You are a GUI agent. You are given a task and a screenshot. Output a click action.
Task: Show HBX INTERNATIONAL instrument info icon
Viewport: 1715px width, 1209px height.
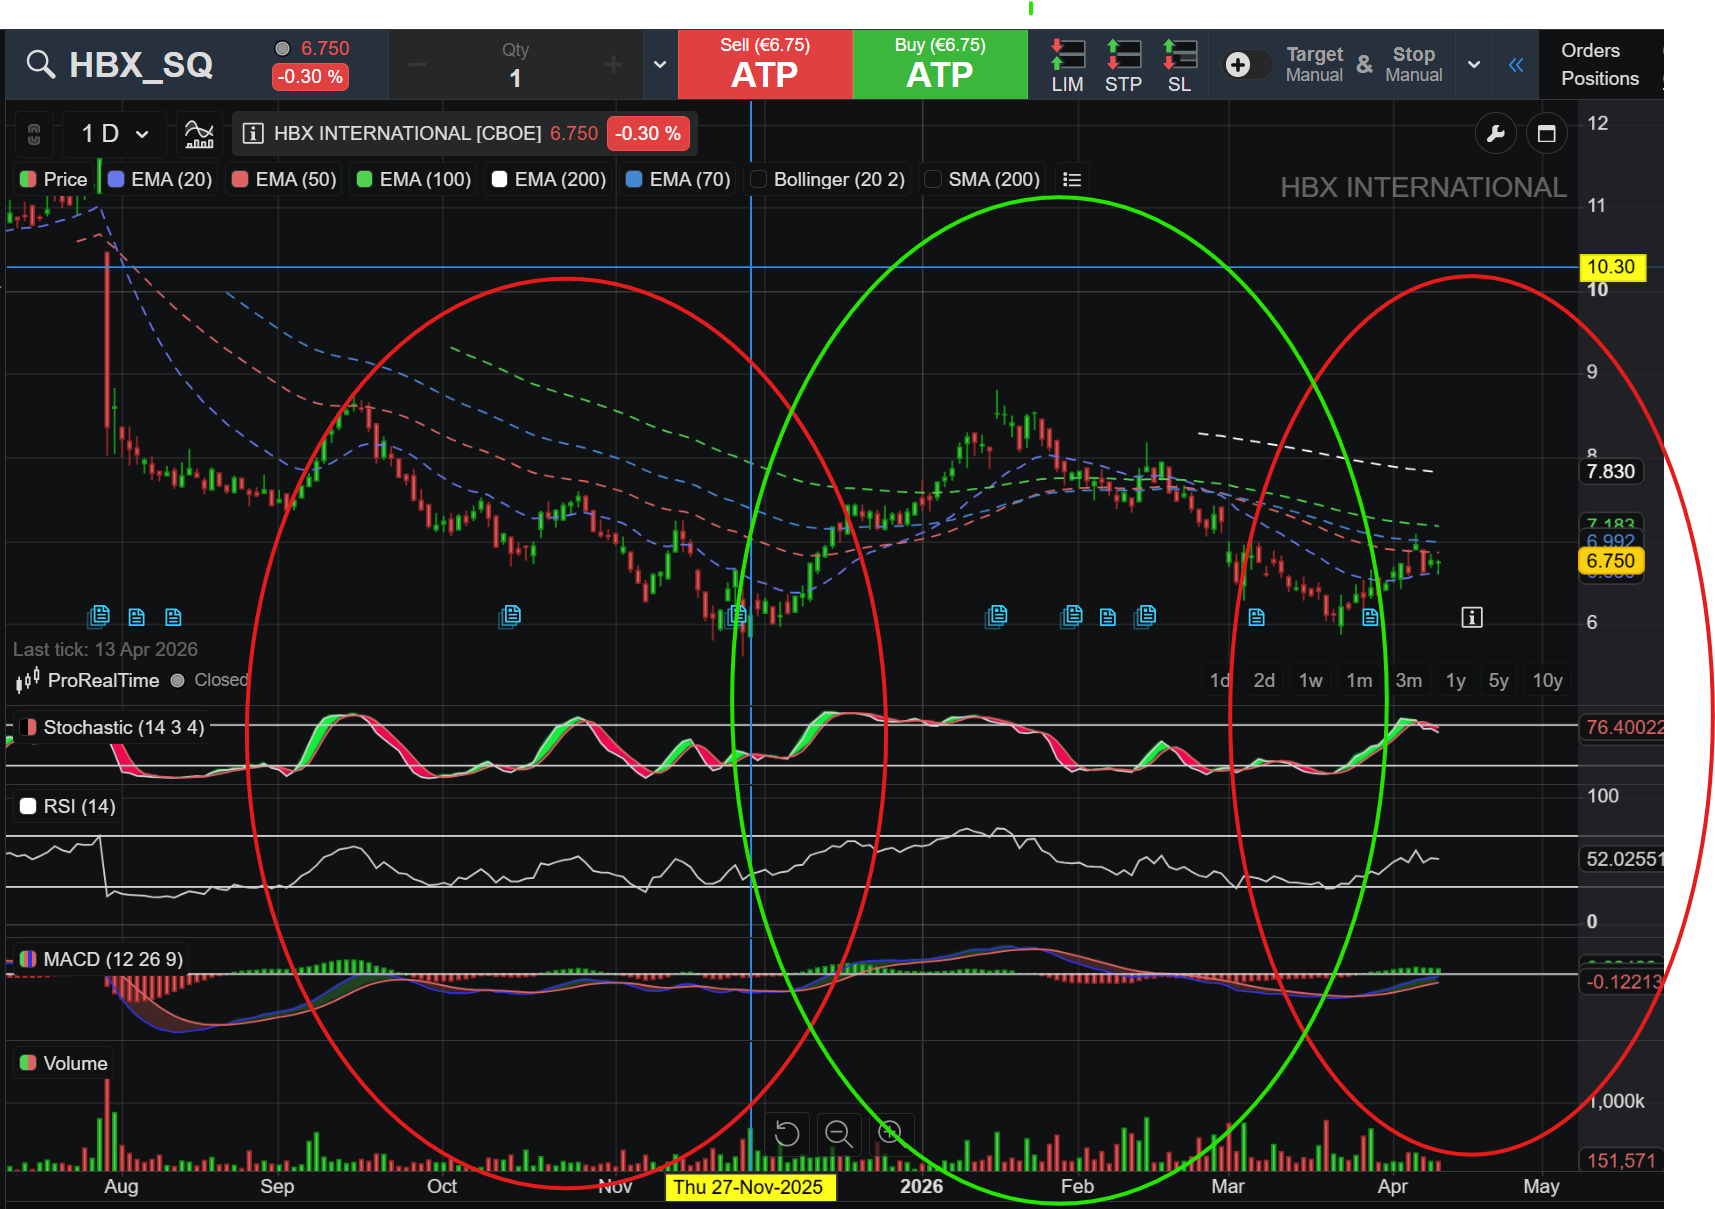(x=253, y=133)
